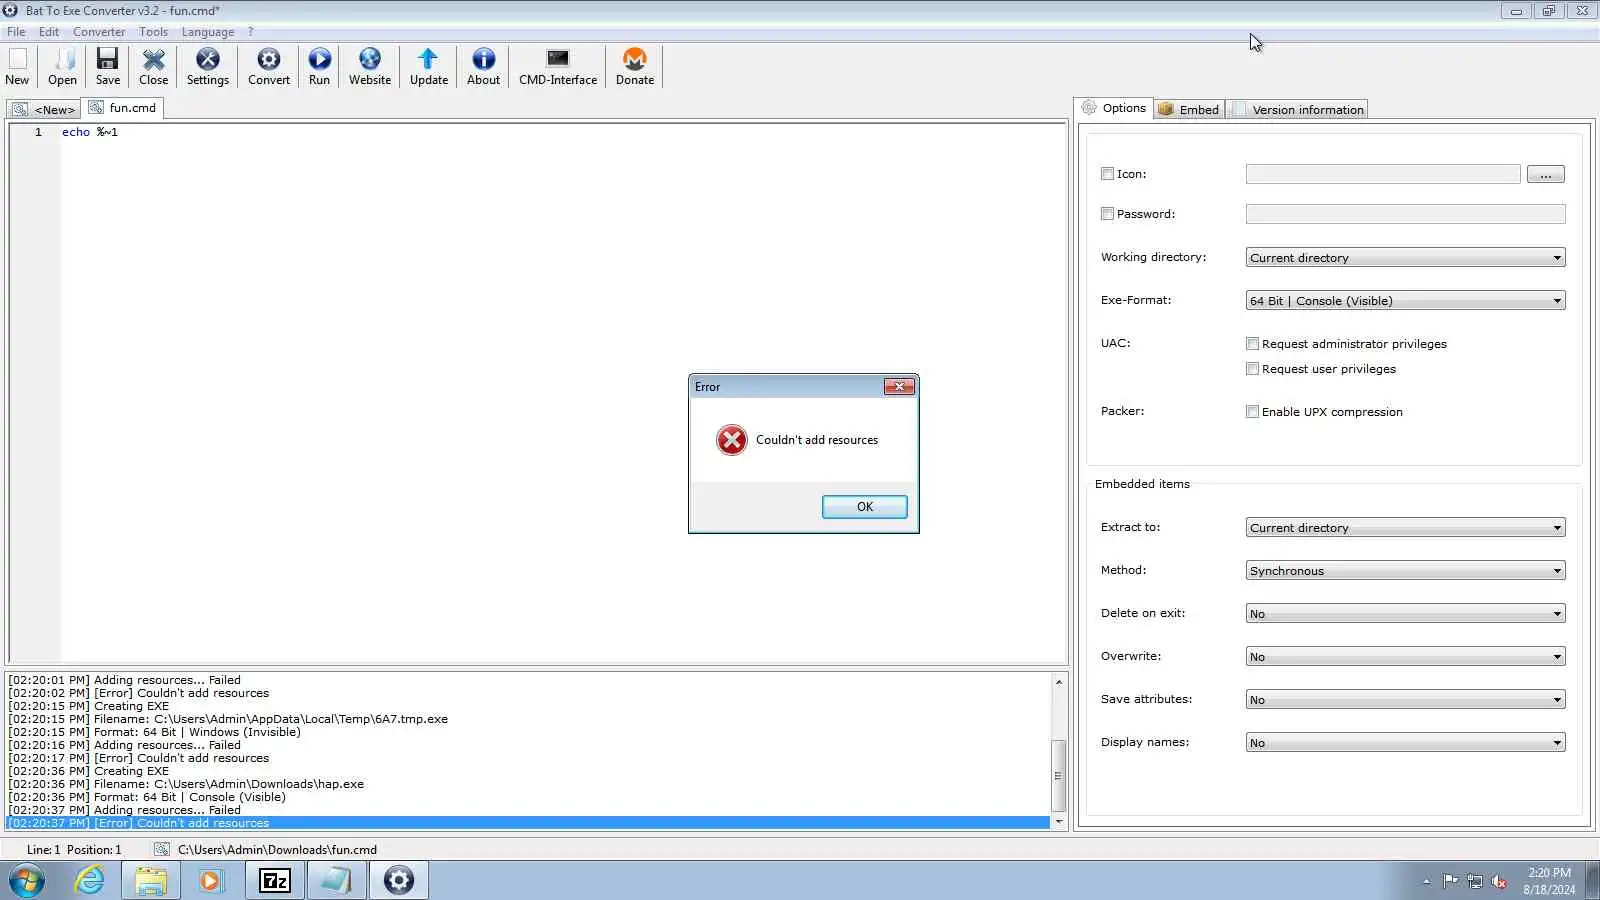Click the volume icon in the system tray
1600x900 pixels.
tap(1499, 881)
